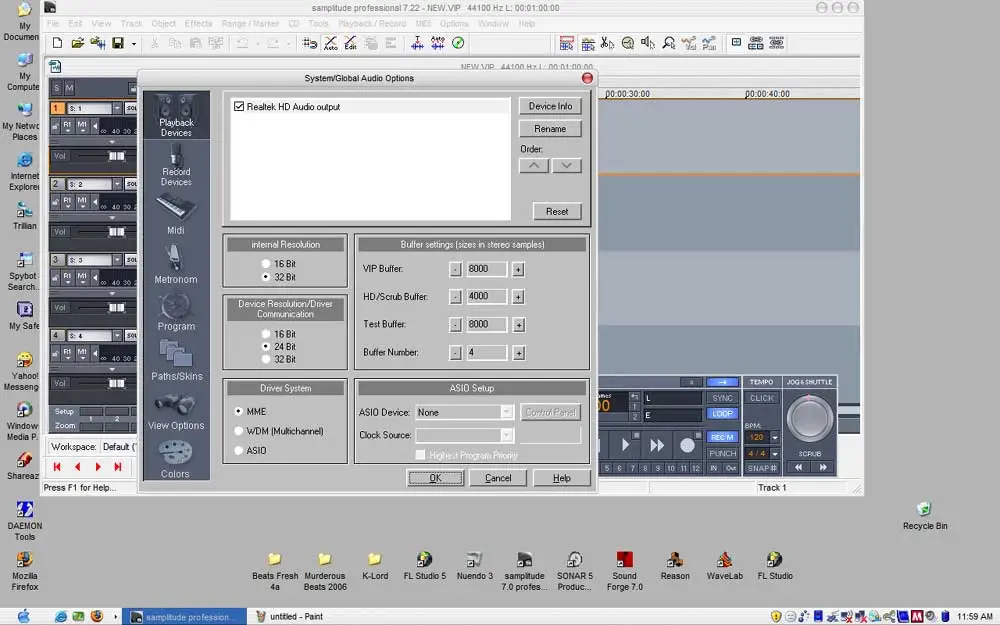Open the Playback Devices section
Image resolution: width=1000 pixels, height=625 pixels.
(x=176, y=115)
